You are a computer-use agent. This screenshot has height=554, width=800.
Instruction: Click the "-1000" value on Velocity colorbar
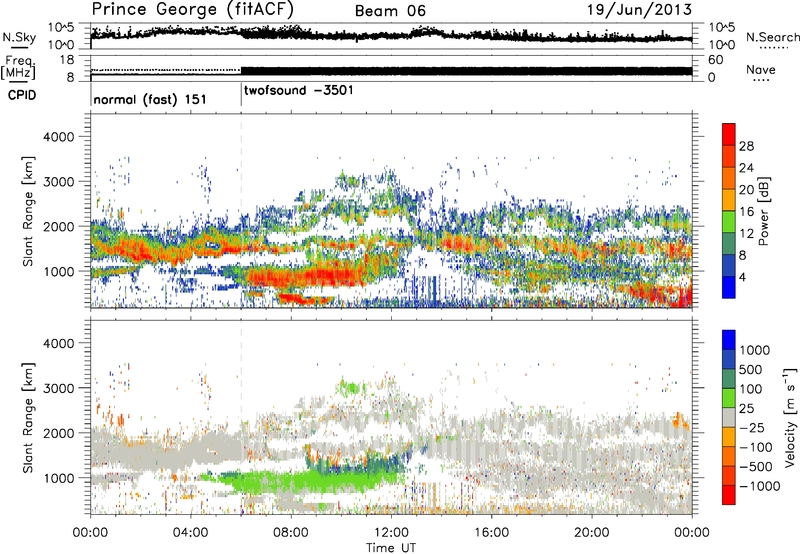(x=760, y=486)
